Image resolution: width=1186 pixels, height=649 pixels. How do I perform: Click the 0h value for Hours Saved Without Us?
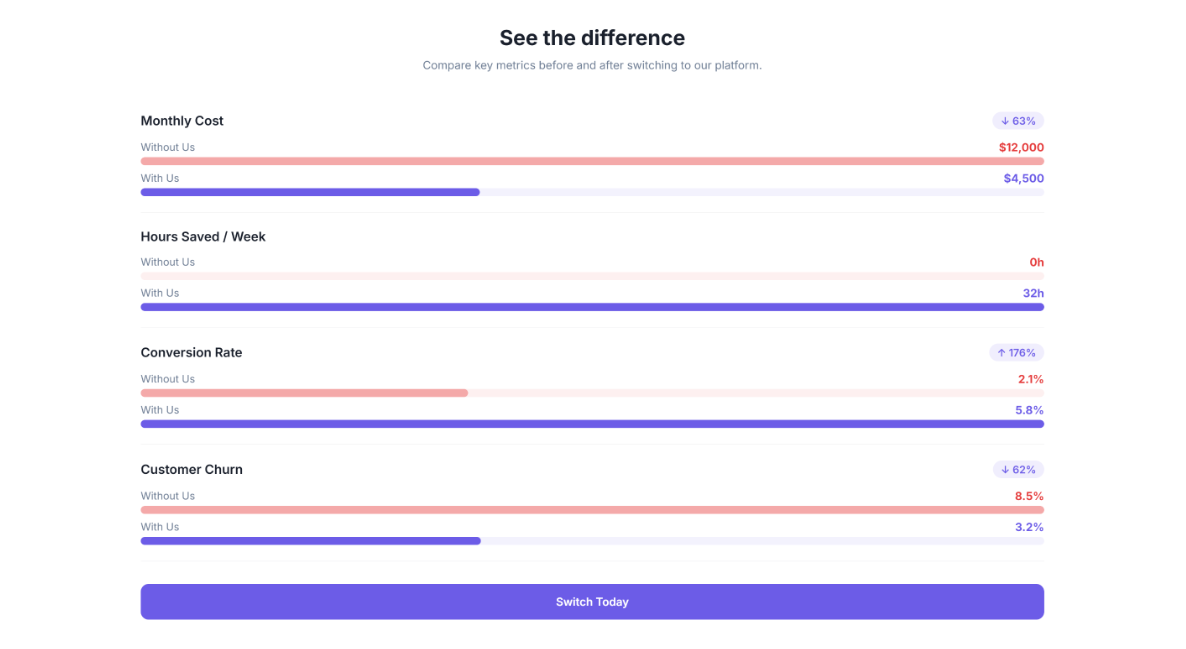click(x=1036, y=262)
